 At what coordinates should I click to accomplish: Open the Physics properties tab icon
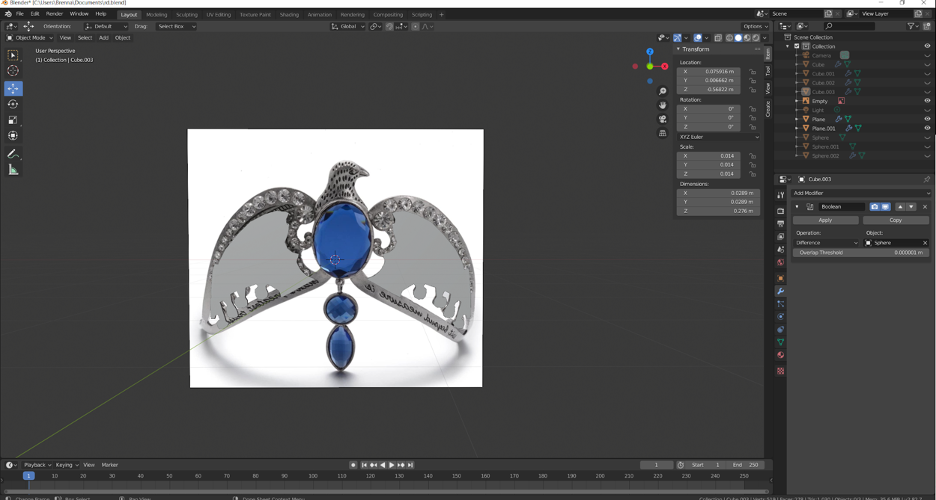pos(780,317)
